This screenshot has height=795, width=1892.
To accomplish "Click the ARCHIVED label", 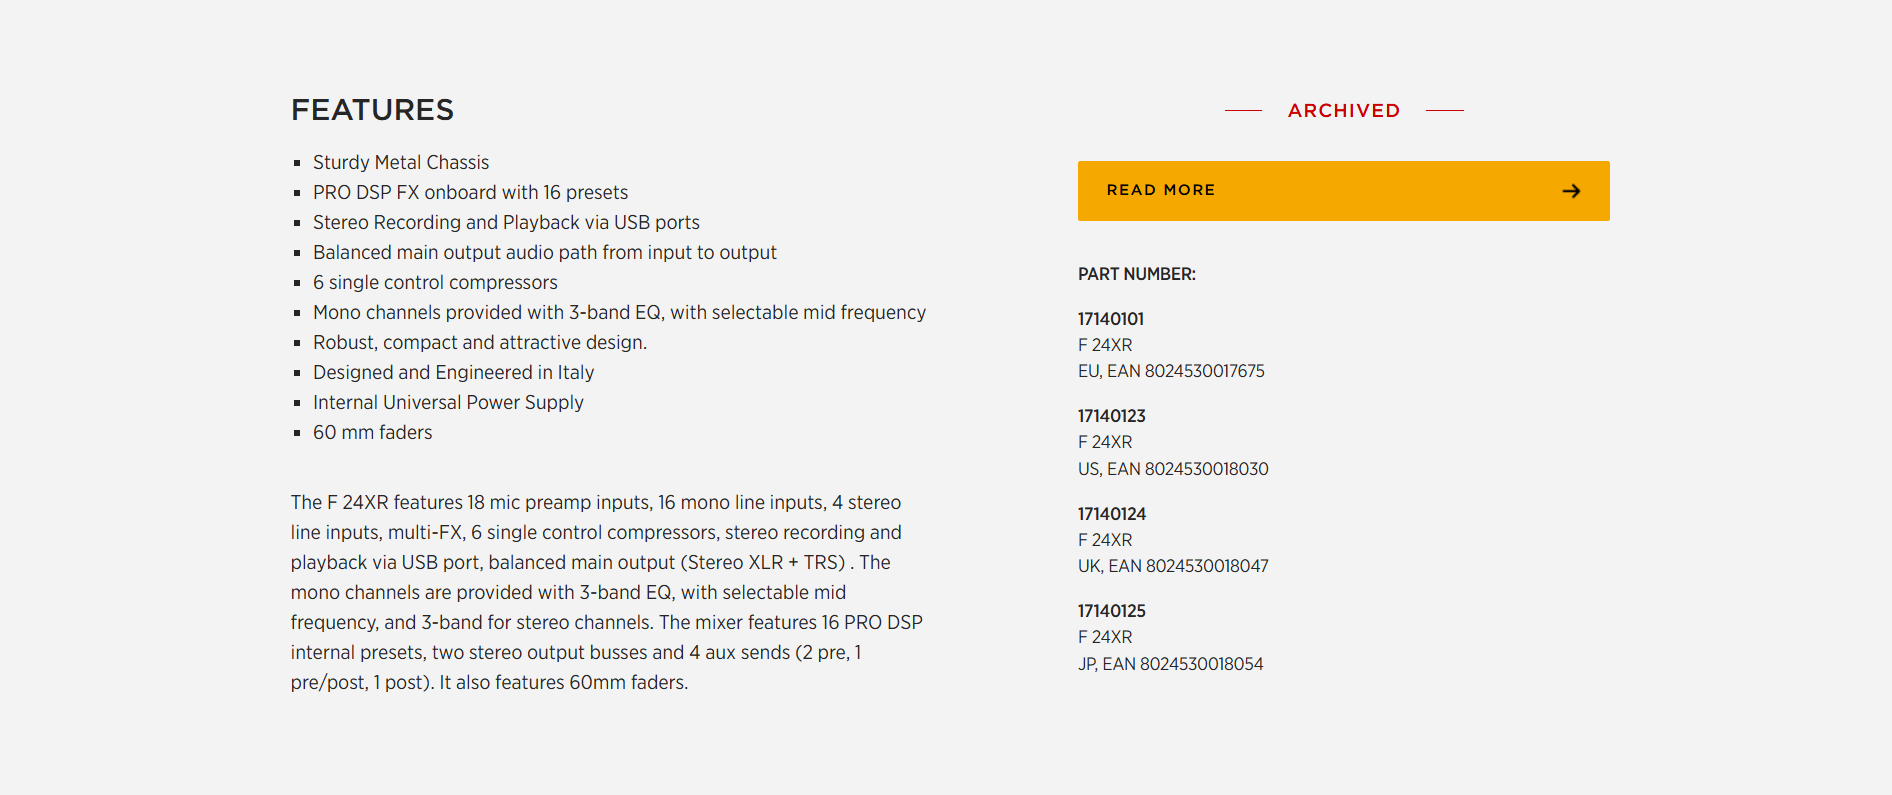I will (1343, 110).
